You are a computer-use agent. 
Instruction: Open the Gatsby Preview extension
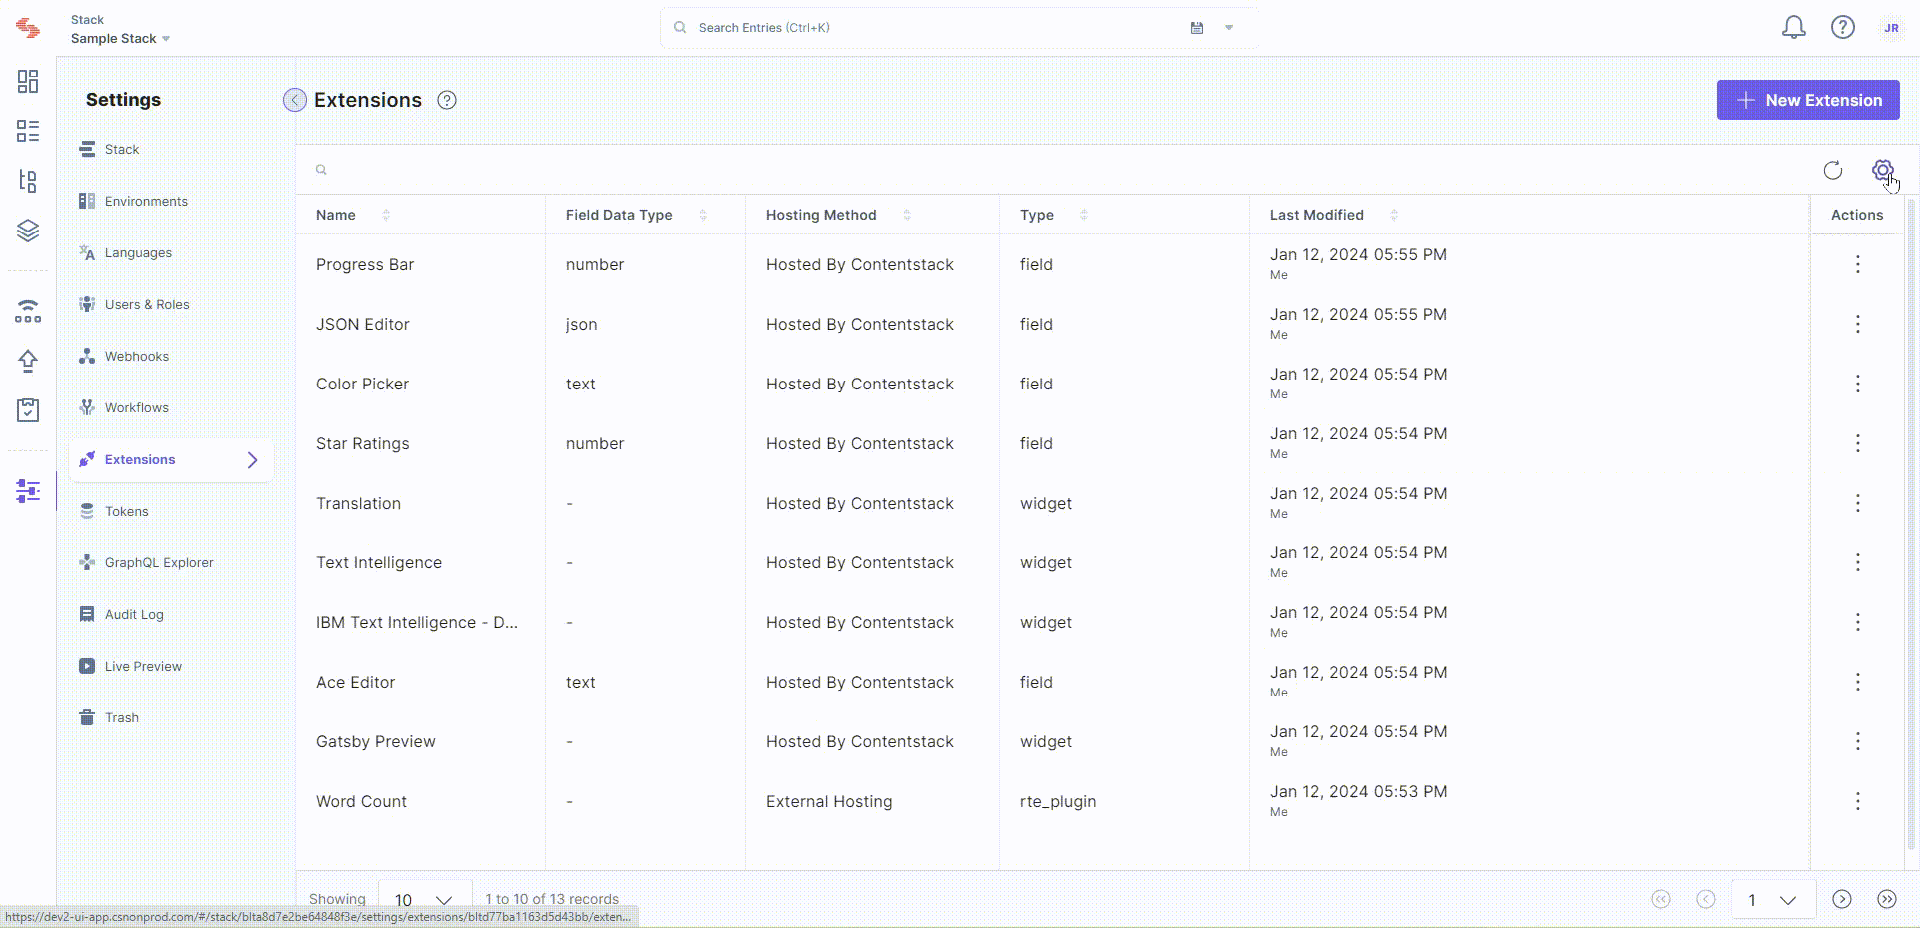pyautogui.click(x=376, y=741)
